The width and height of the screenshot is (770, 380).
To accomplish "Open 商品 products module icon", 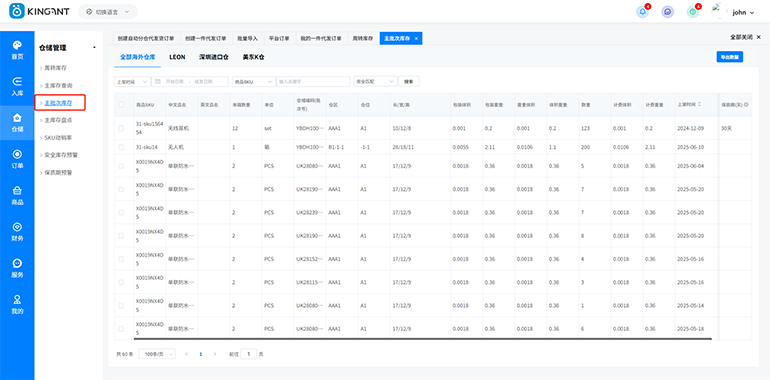I will [17, 195].
